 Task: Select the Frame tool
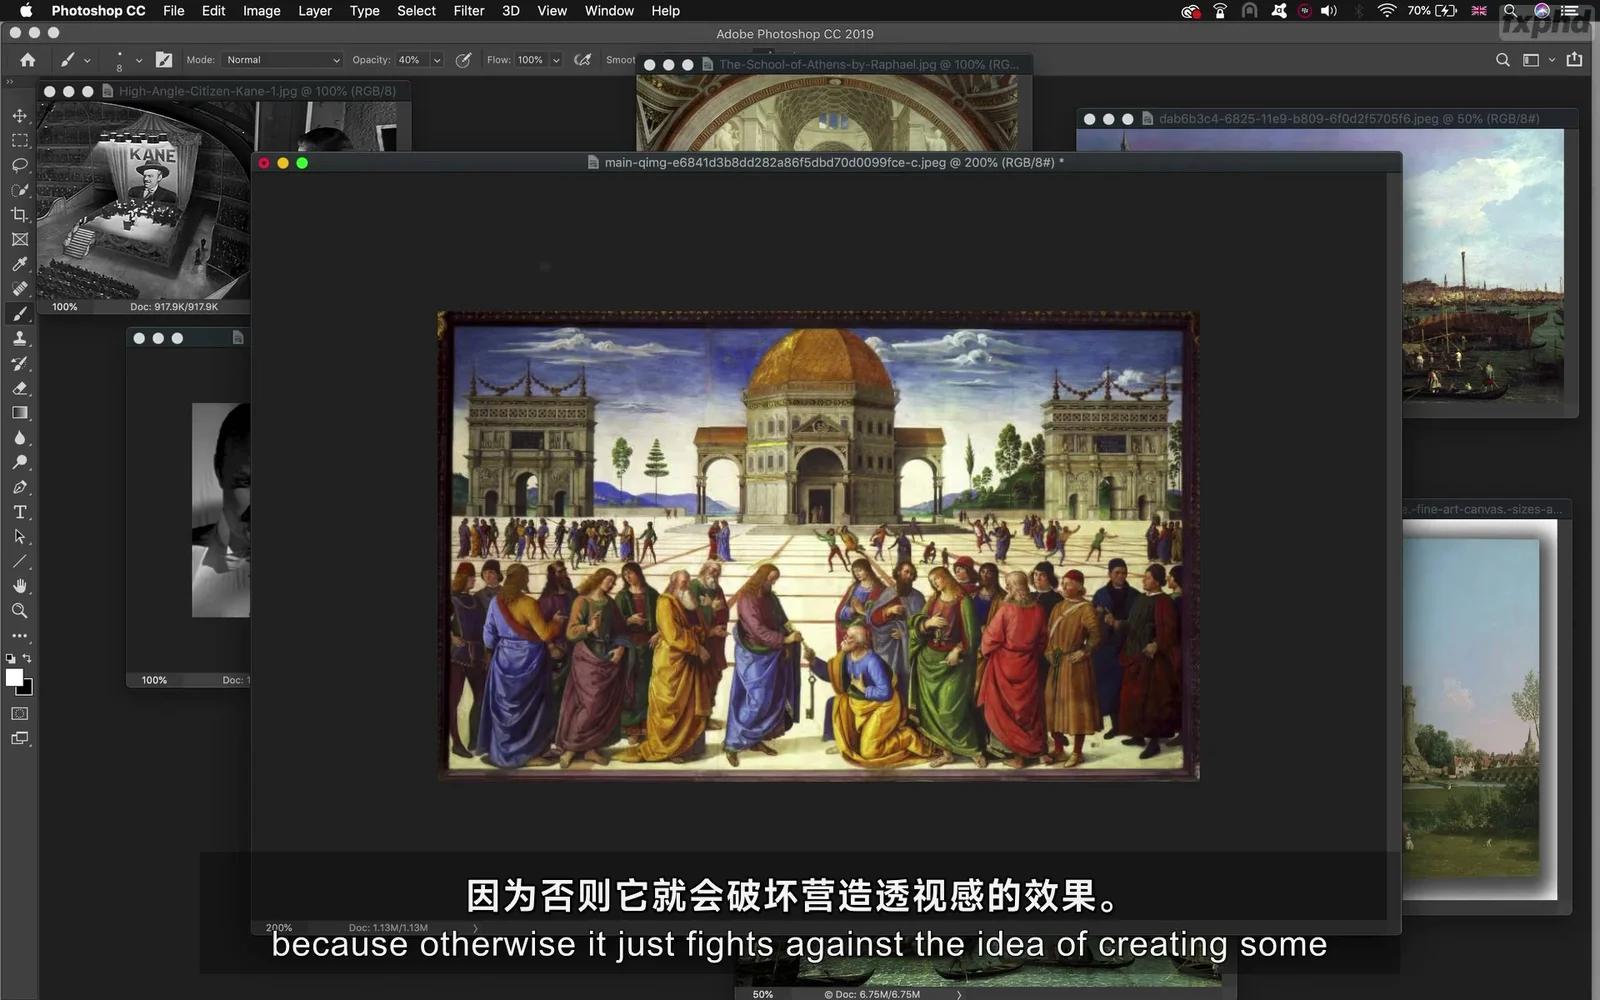pyautogui.click(x=19, y=240)
